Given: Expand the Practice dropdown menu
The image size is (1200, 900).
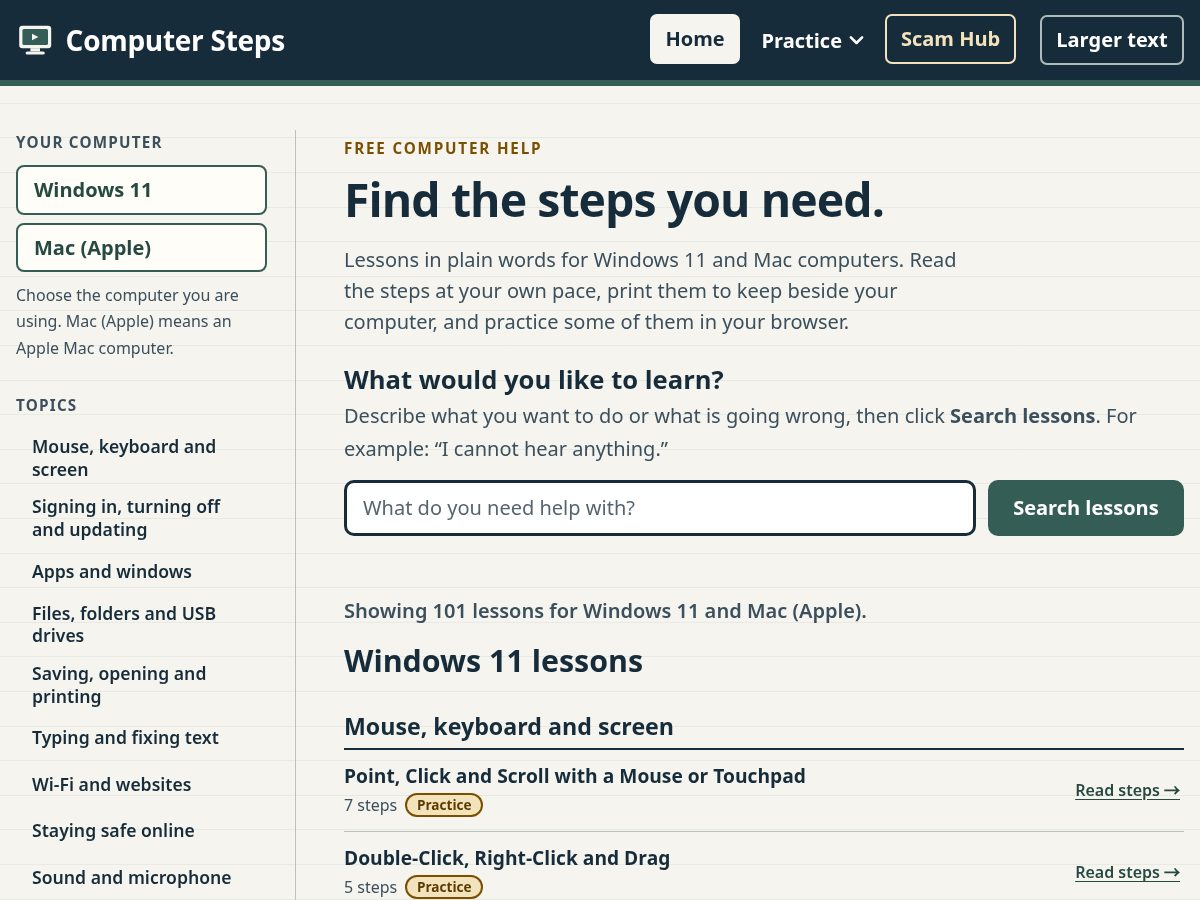Looking at the screenshot, I should (x=812, y=40).
